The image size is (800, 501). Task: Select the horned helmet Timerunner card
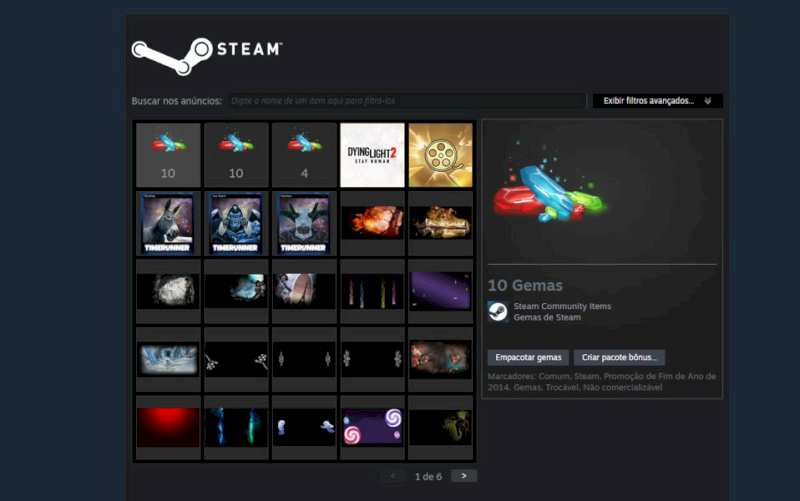pyautogui.click(x=304, y=223)
